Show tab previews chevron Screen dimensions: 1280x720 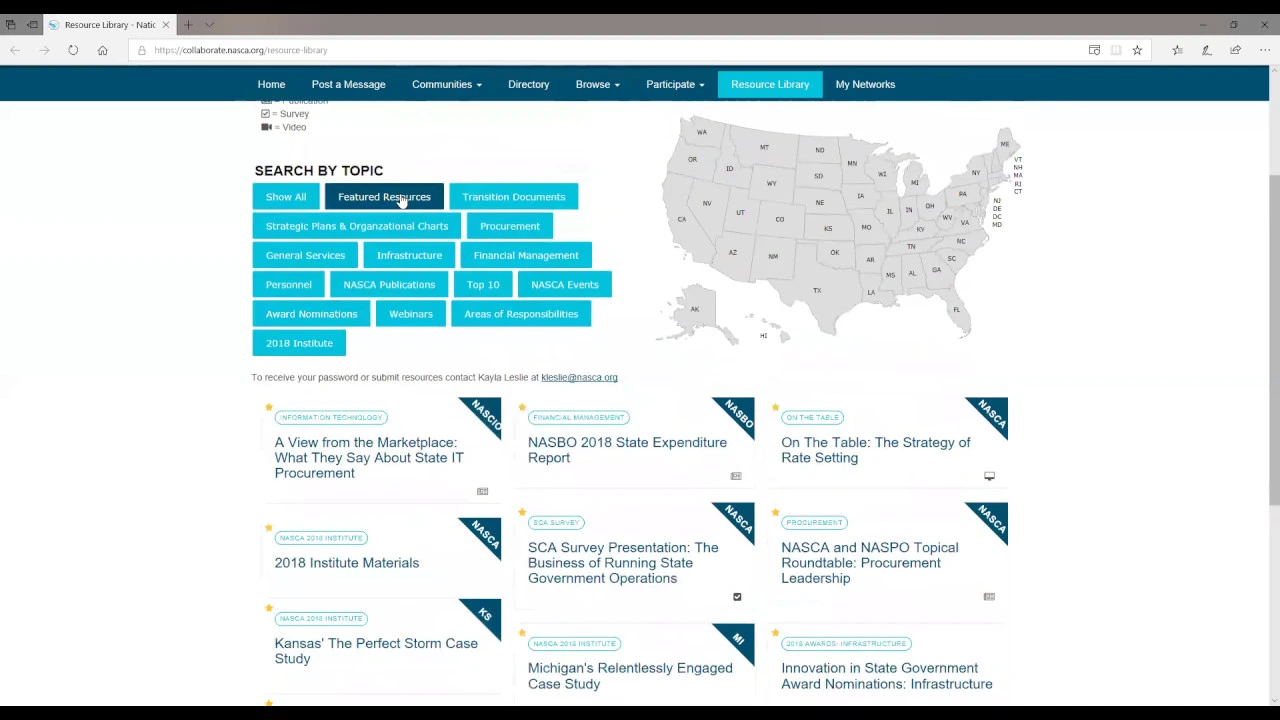(x=209, y=24)
